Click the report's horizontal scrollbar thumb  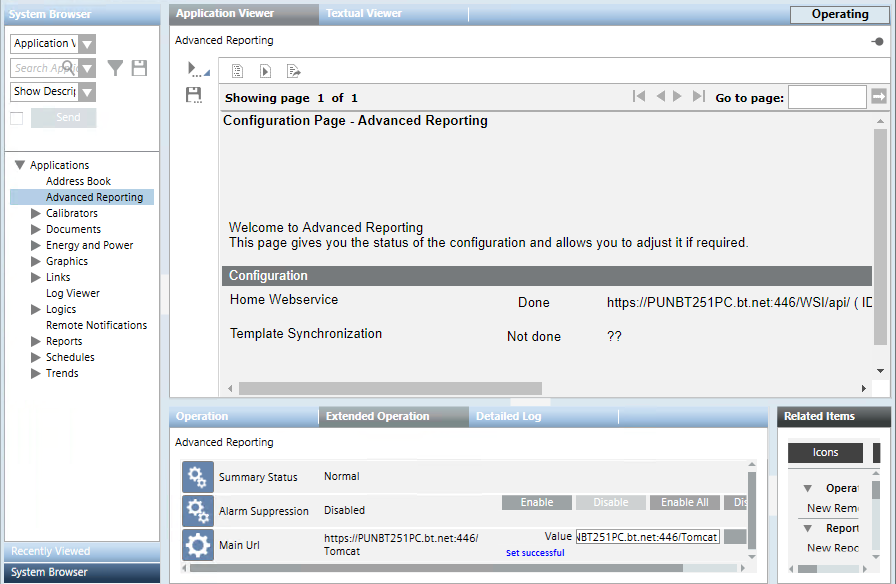pyautogui.click(x=390, y=388)
